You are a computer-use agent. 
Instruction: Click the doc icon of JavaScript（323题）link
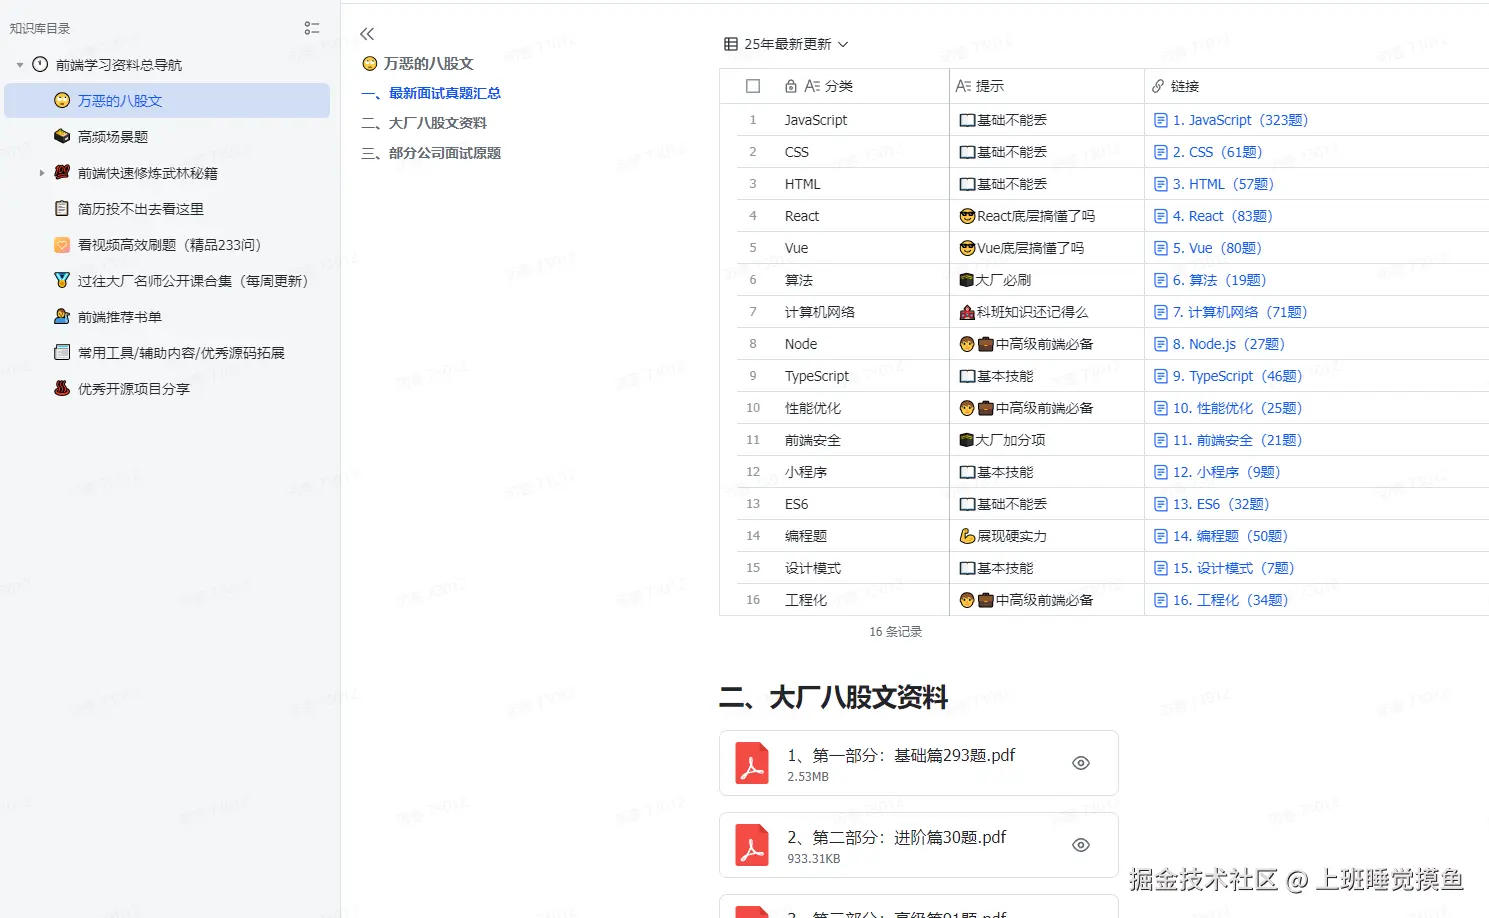[1161, 120]
